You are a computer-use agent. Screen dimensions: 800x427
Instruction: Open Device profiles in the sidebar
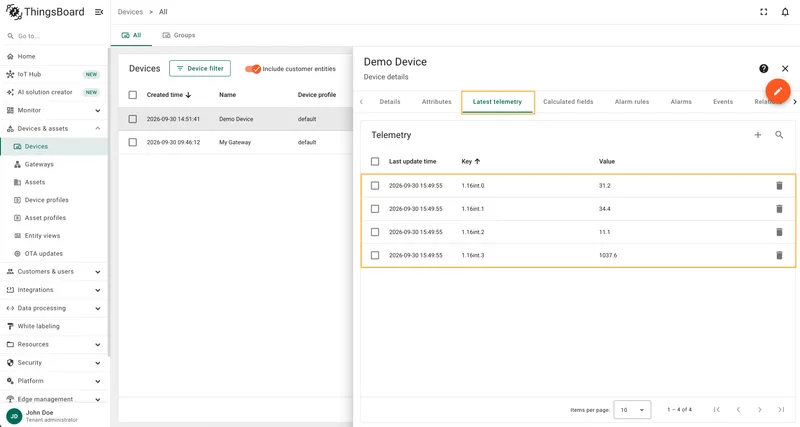coord(54,200)
